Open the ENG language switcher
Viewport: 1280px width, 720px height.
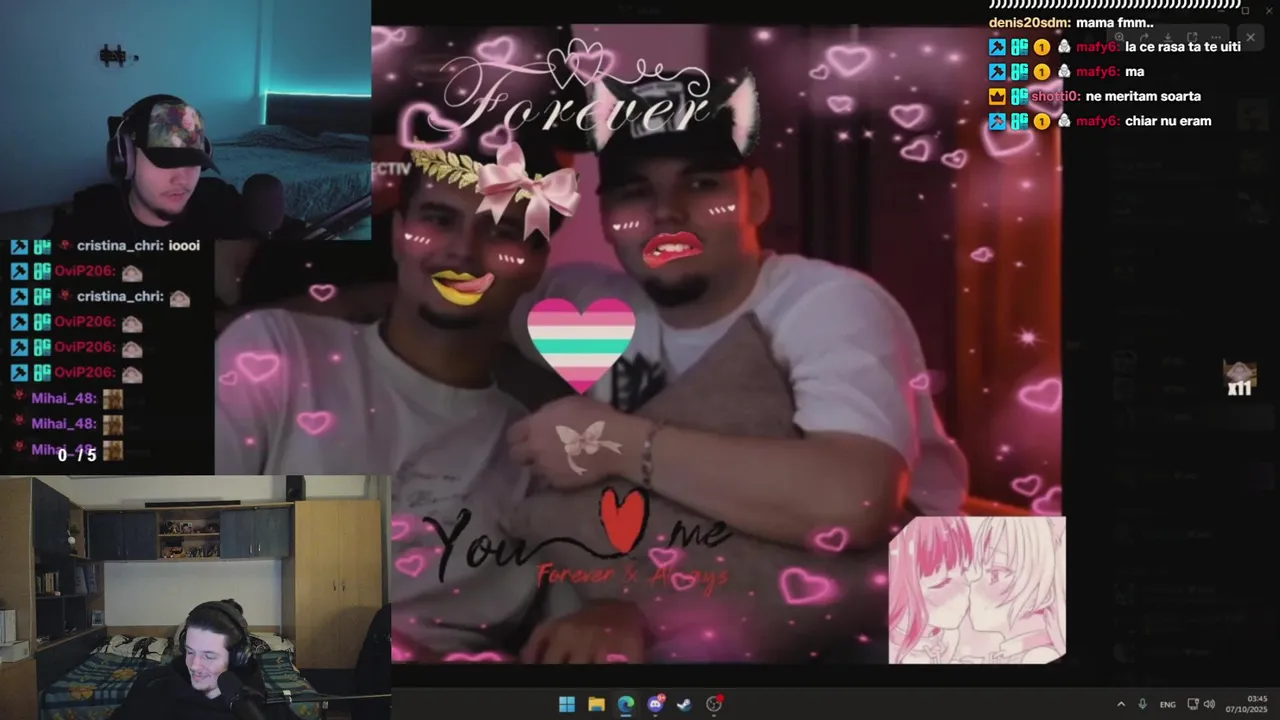[1167, 705]
